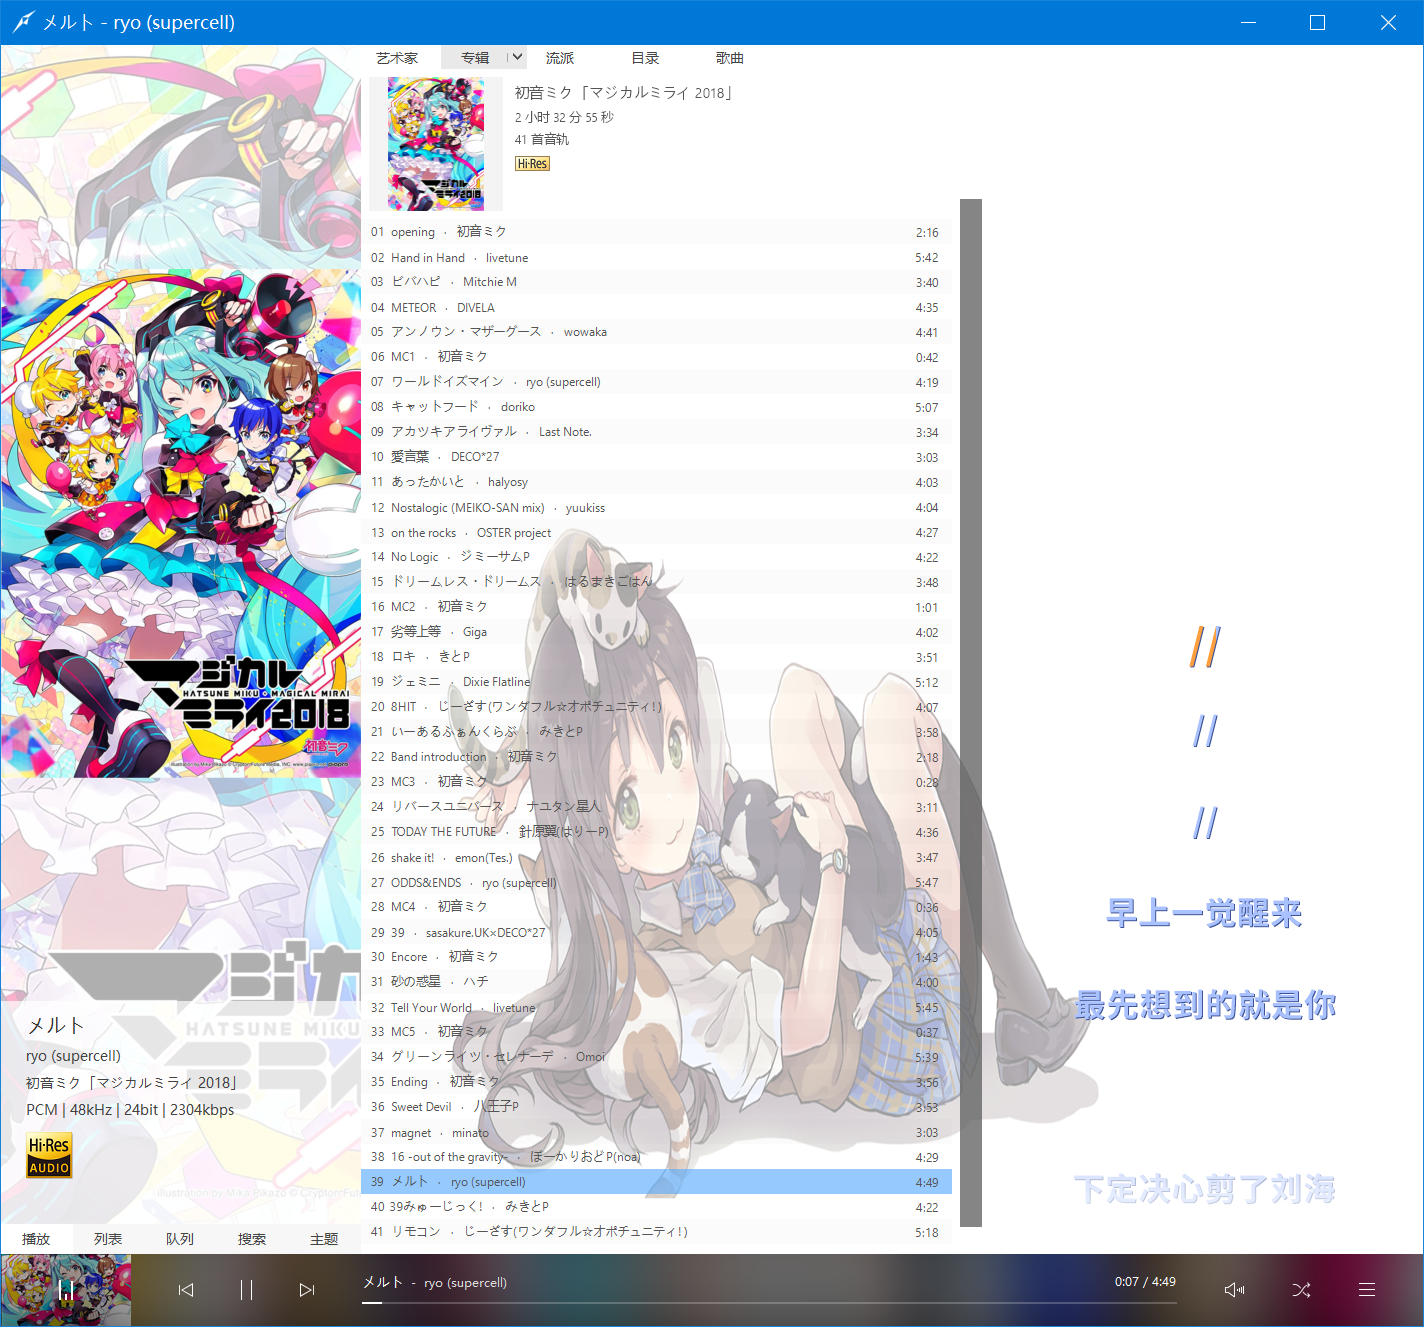Select track 32 Tell Your World
The height and width of the screenshot is (1327, 1424).
click(x=656, y=1007)
